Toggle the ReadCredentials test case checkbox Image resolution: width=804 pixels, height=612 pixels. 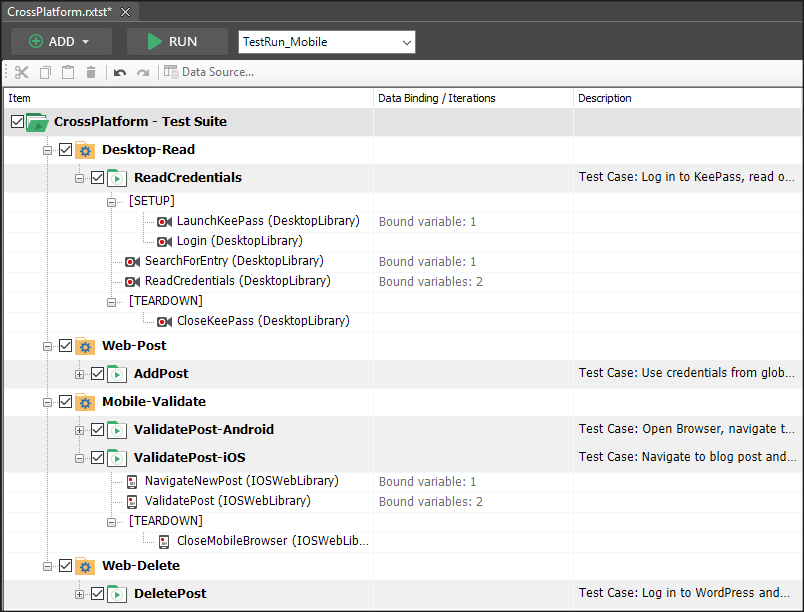pyautogui.click(x=97, y=178)
